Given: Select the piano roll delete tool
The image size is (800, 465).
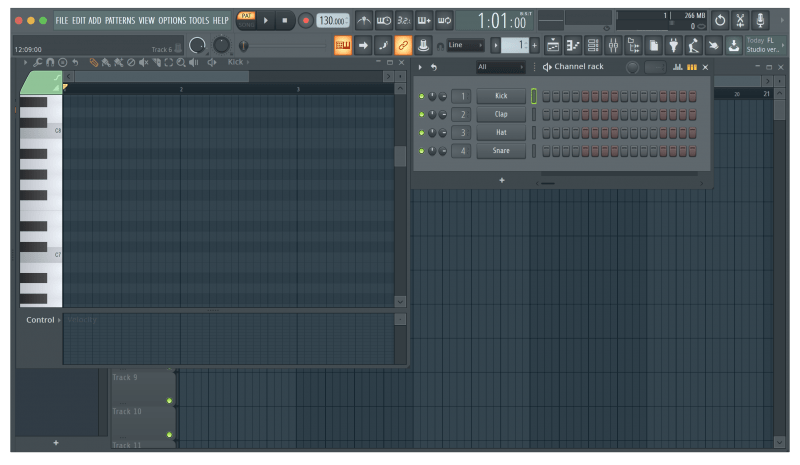Looking at the screenshot, I should (131, 63).
